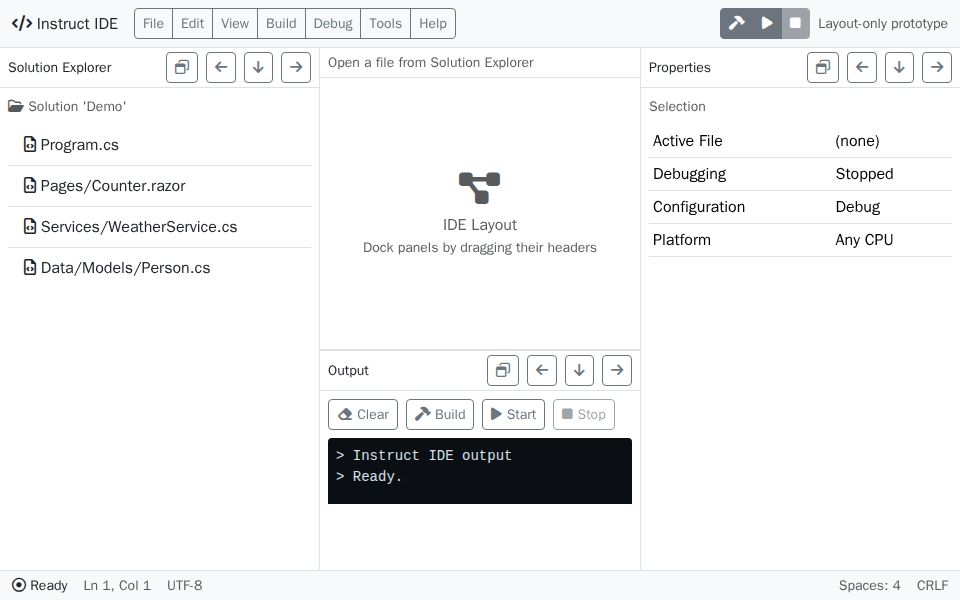960x600 pixels.
Task: Dock the Properties panel downward
Action: (x=899, y=67)
